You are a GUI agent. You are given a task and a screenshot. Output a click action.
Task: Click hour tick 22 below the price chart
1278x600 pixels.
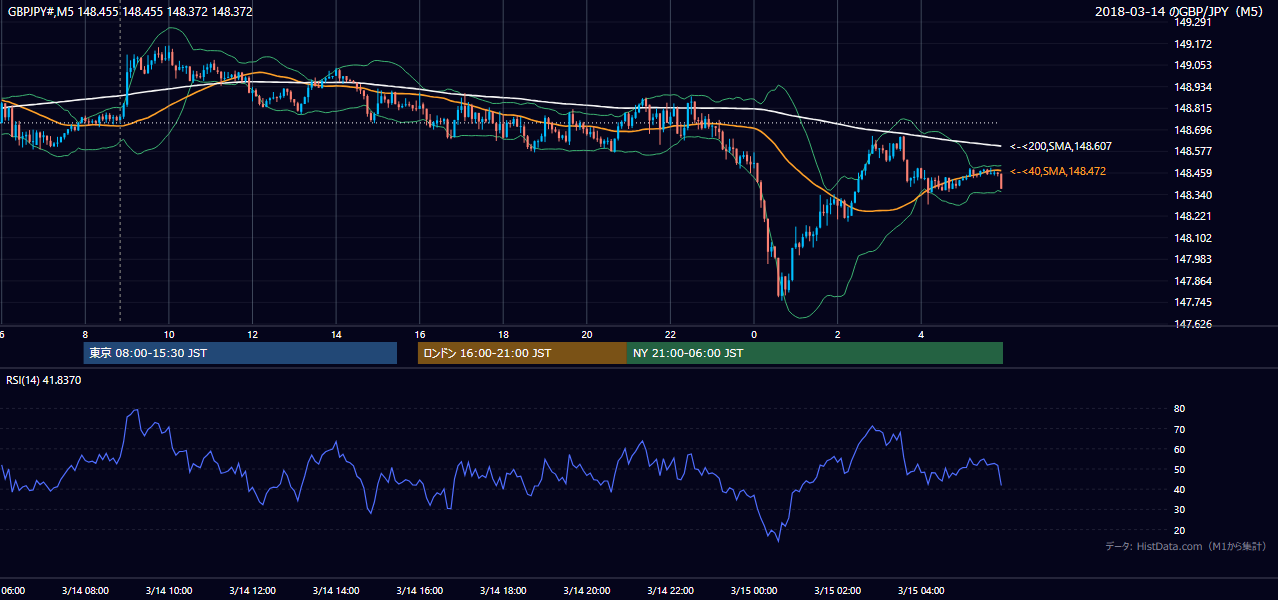pyautogui.click(x=671, y=335)
